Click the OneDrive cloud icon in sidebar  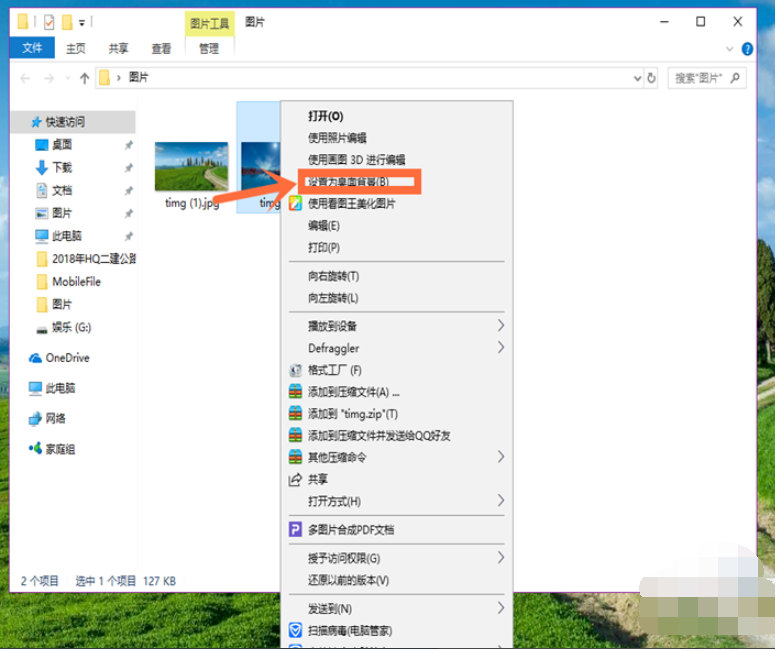point(35,358)
